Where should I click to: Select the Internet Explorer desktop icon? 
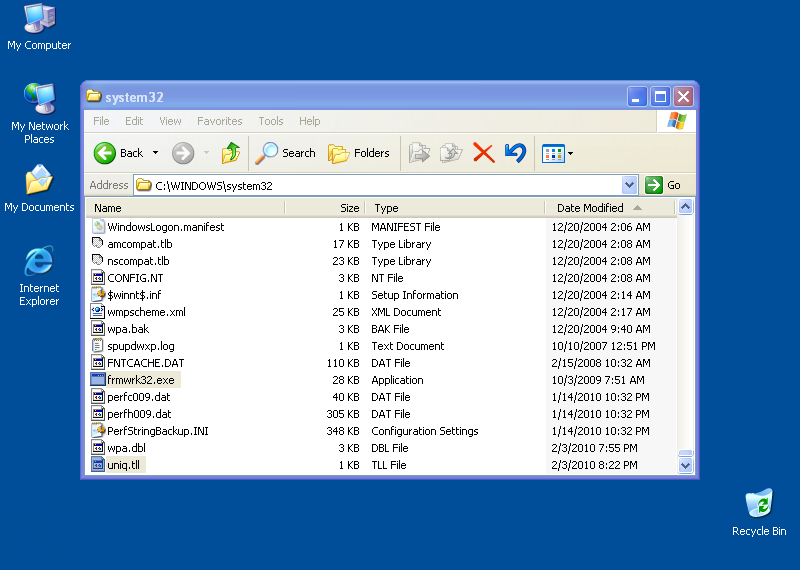(x=39, y=261)
